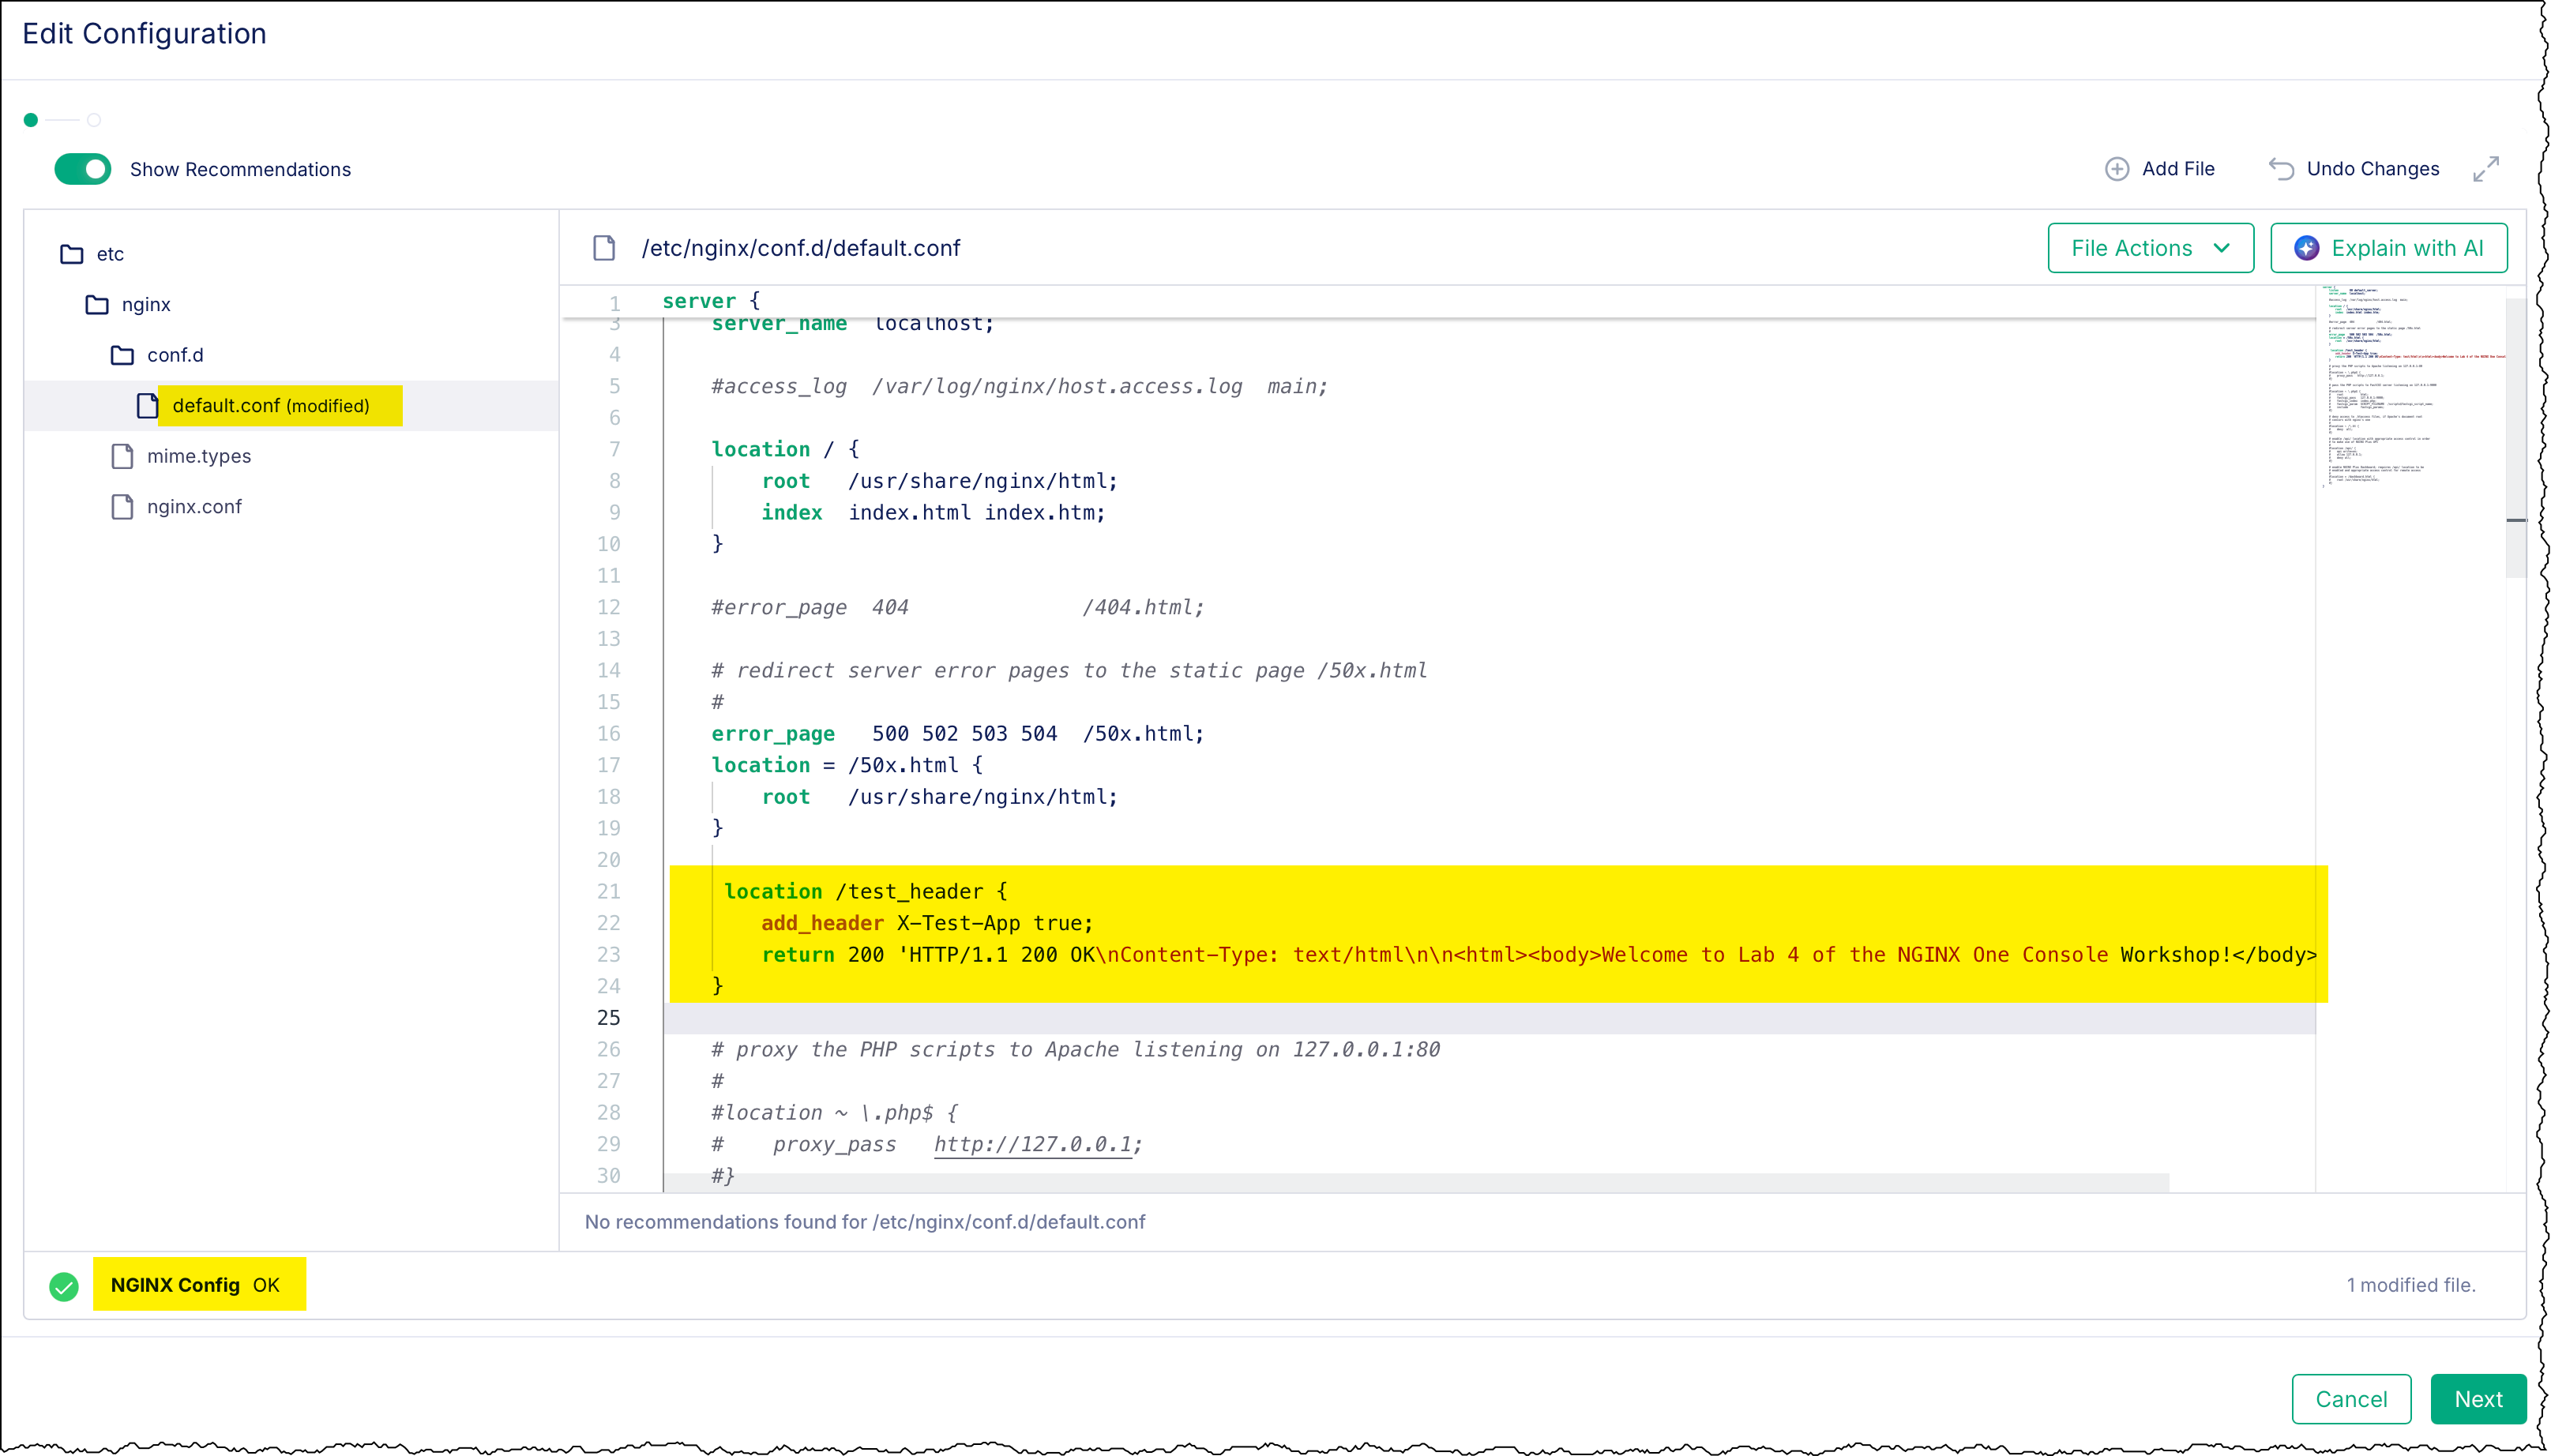Click the Add File plus icon
This screenshot has height=1456, width=2551.
[2117, 168]
